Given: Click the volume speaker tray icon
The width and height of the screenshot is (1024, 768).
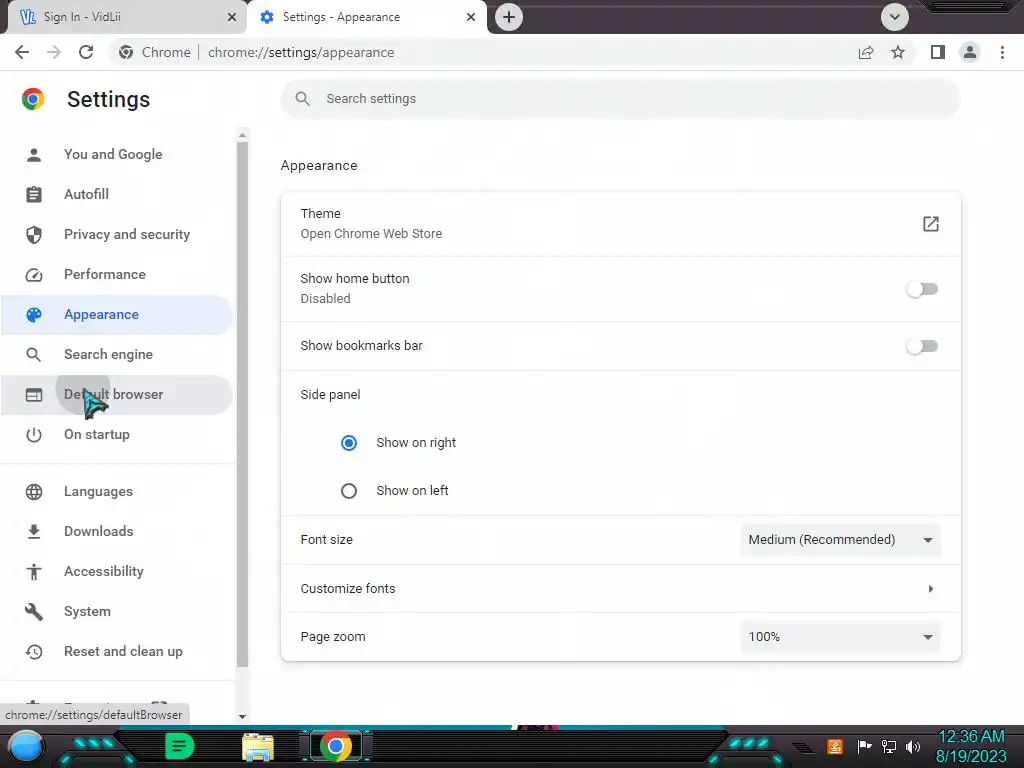Looking at the screenshot, I should [913, 746].
